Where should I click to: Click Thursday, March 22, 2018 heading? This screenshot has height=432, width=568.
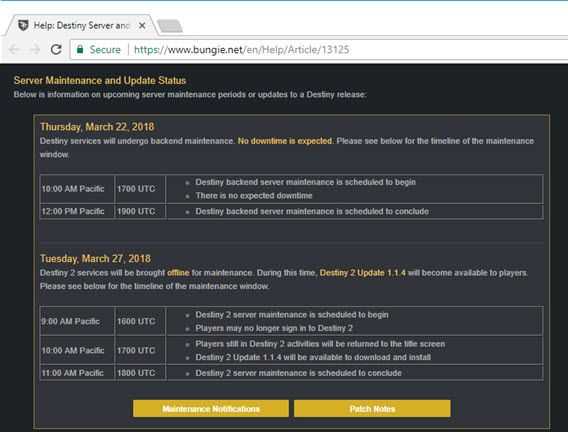click(97, 127)
